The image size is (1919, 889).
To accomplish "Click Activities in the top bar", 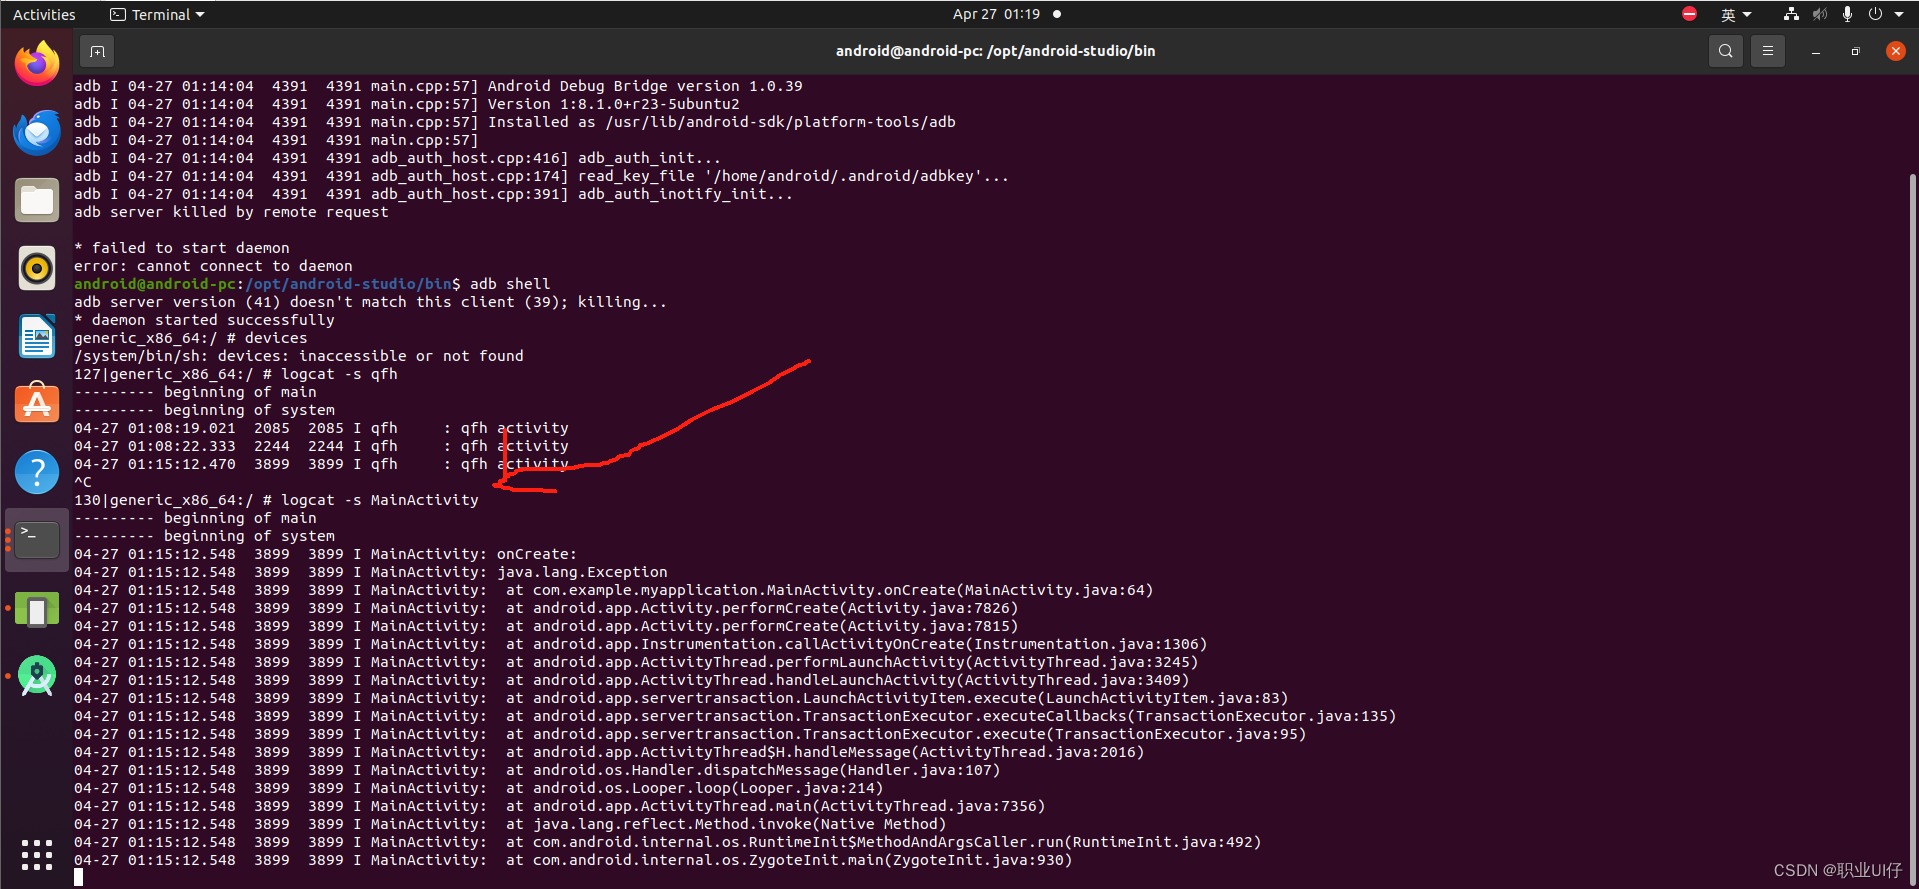I will point(44,14).
